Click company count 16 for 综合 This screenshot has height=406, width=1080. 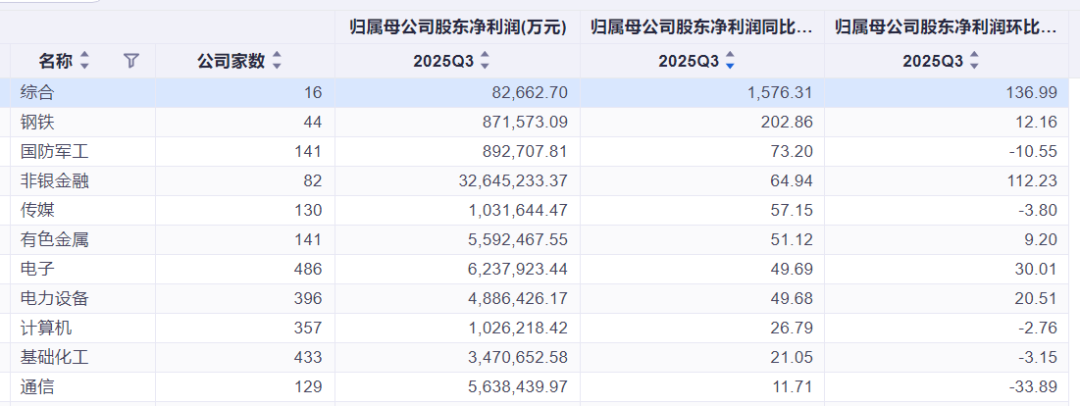click(313, 92)
